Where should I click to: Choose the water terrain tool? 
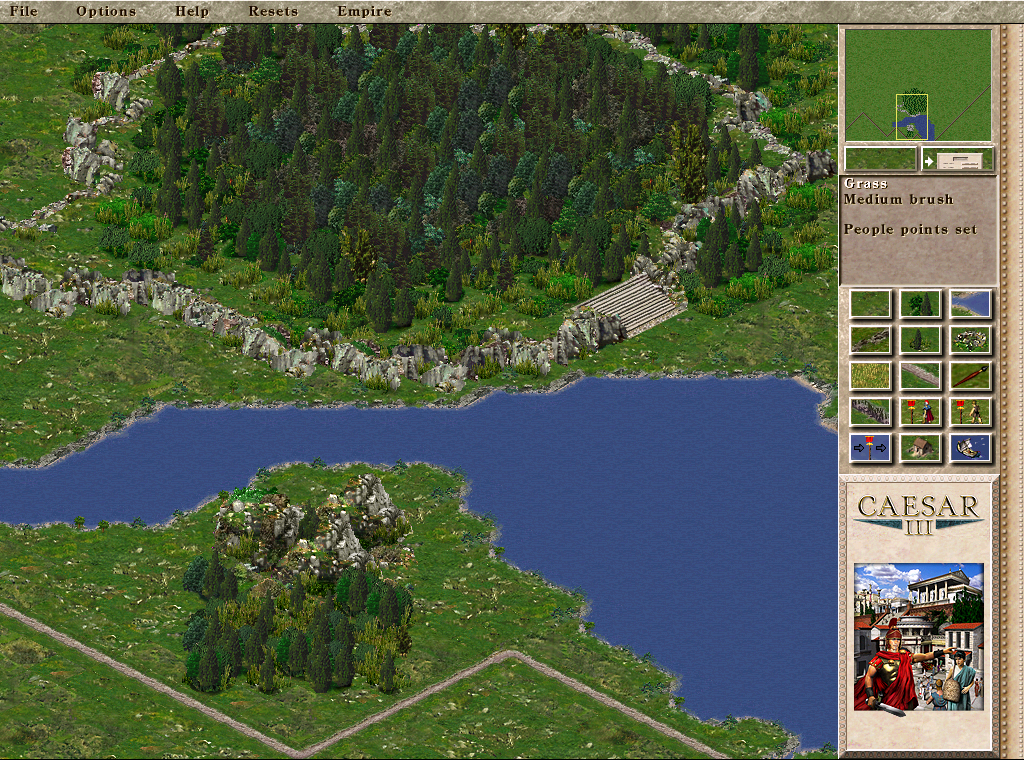(970, 304)
